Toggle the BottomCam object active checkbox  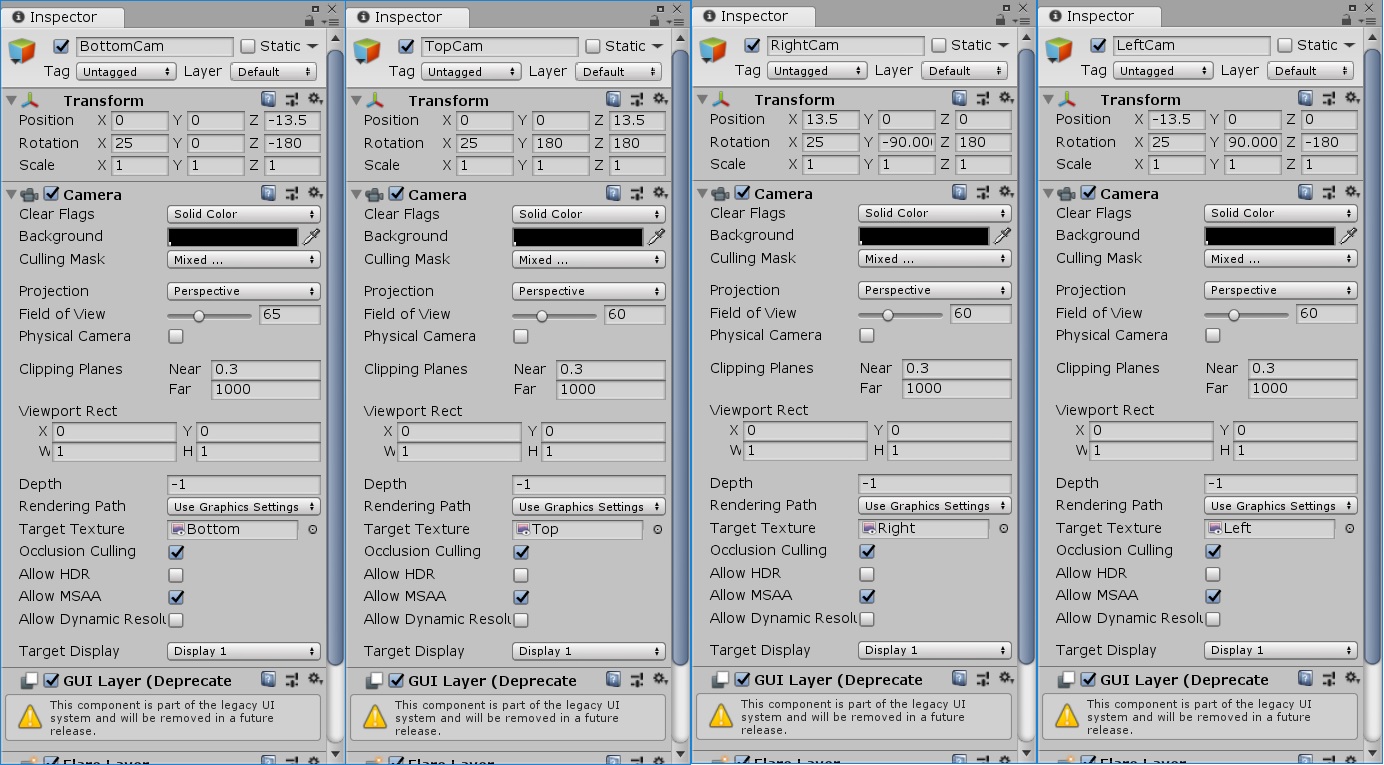(x=61, y=46)
